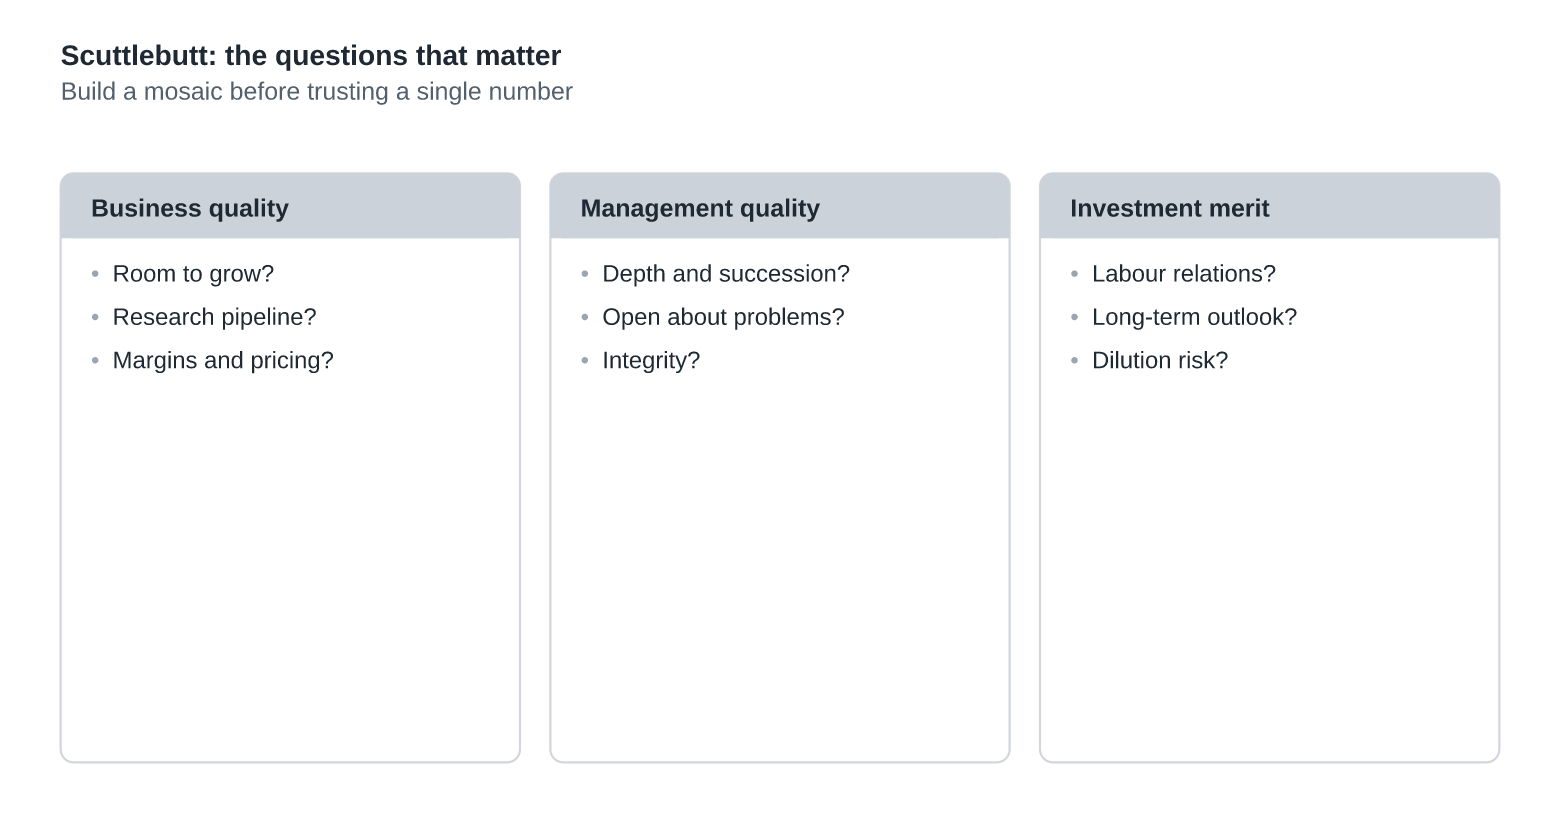This screenshot has width=1560, height=823.
Task: Click the 'Build a mosaic' subtitle text
Action: click(x=317, y=91)
